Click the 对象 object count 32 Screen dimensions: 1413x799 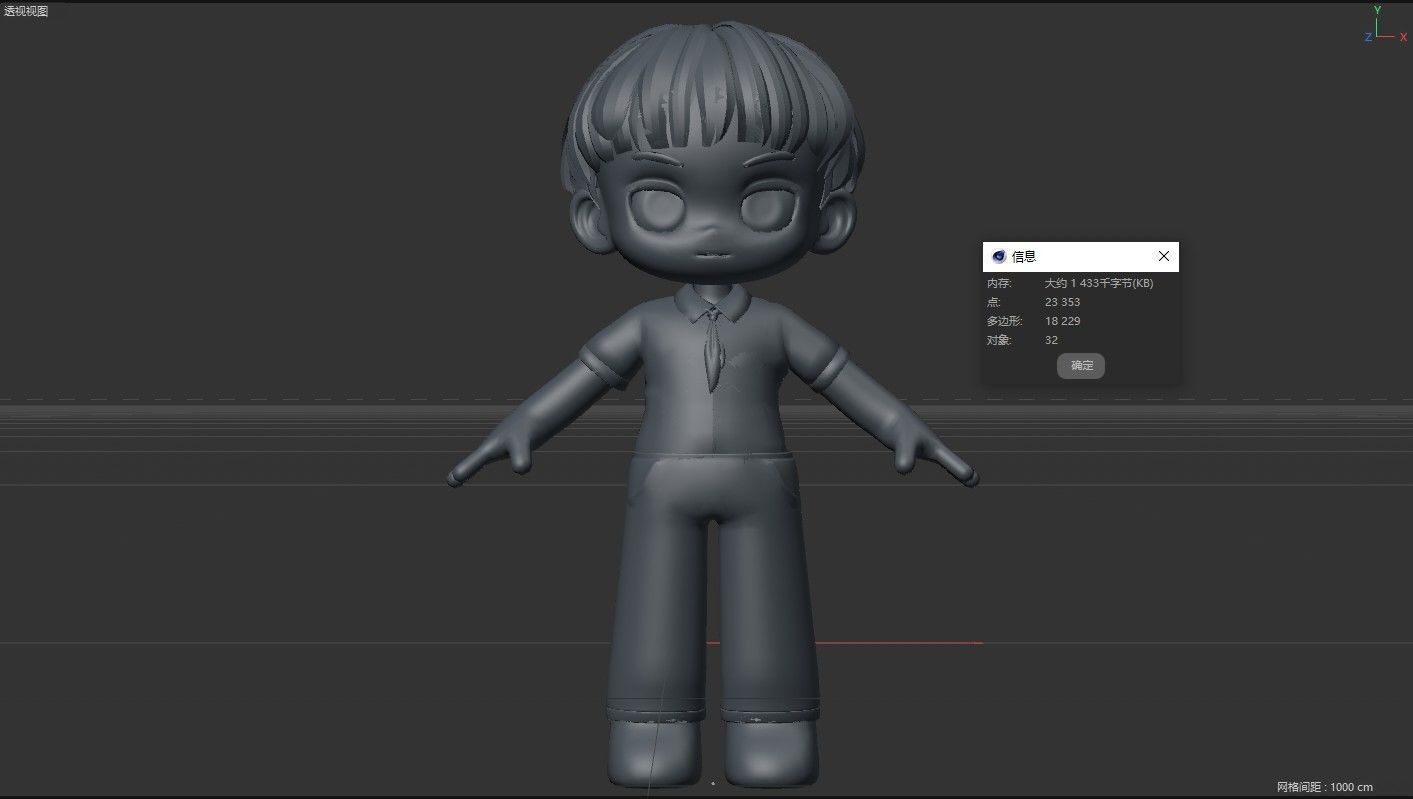click(1051, 339)
